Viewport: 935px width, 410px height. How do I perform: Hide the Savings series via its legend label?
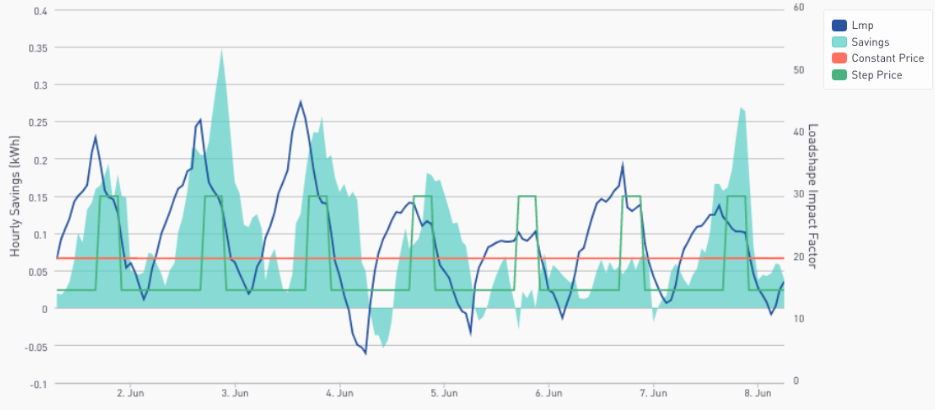870,42
